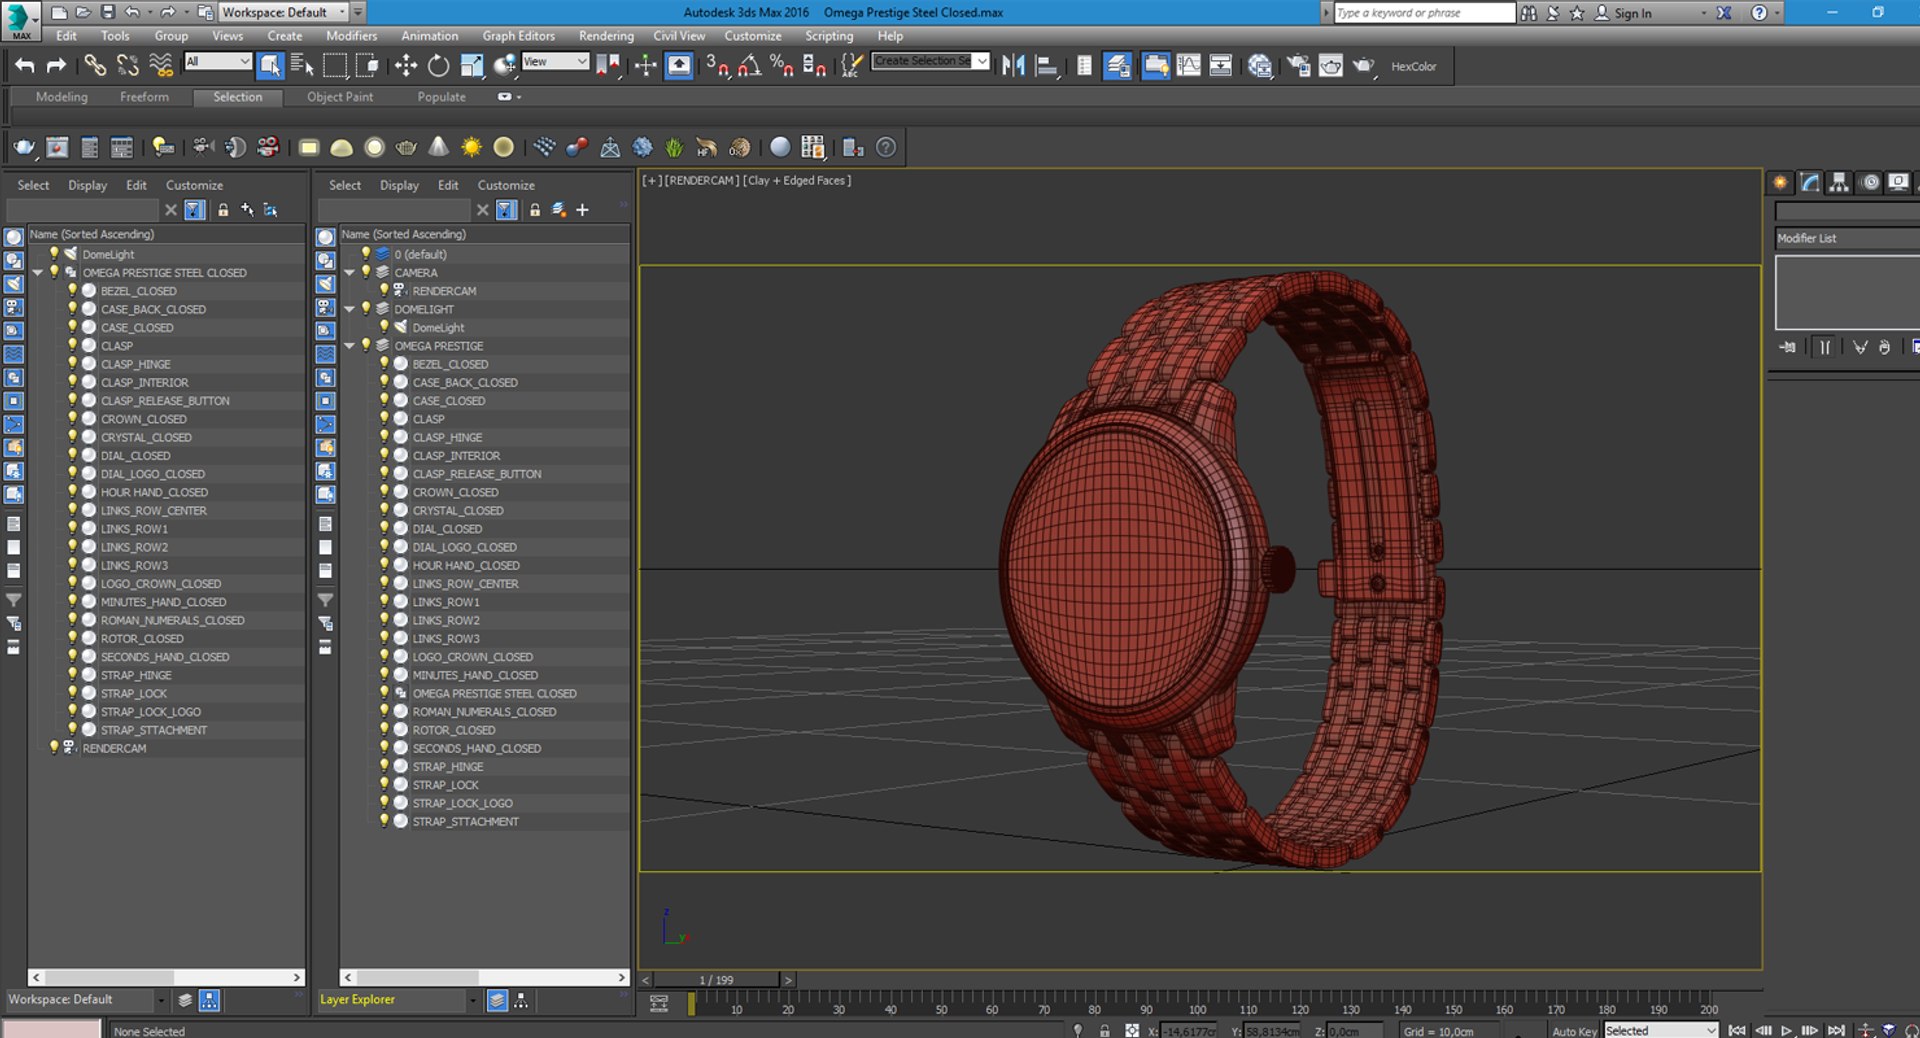1920x1038 pixels.
Task: Select the Move transform tool
Action: (x=405, y=66)
